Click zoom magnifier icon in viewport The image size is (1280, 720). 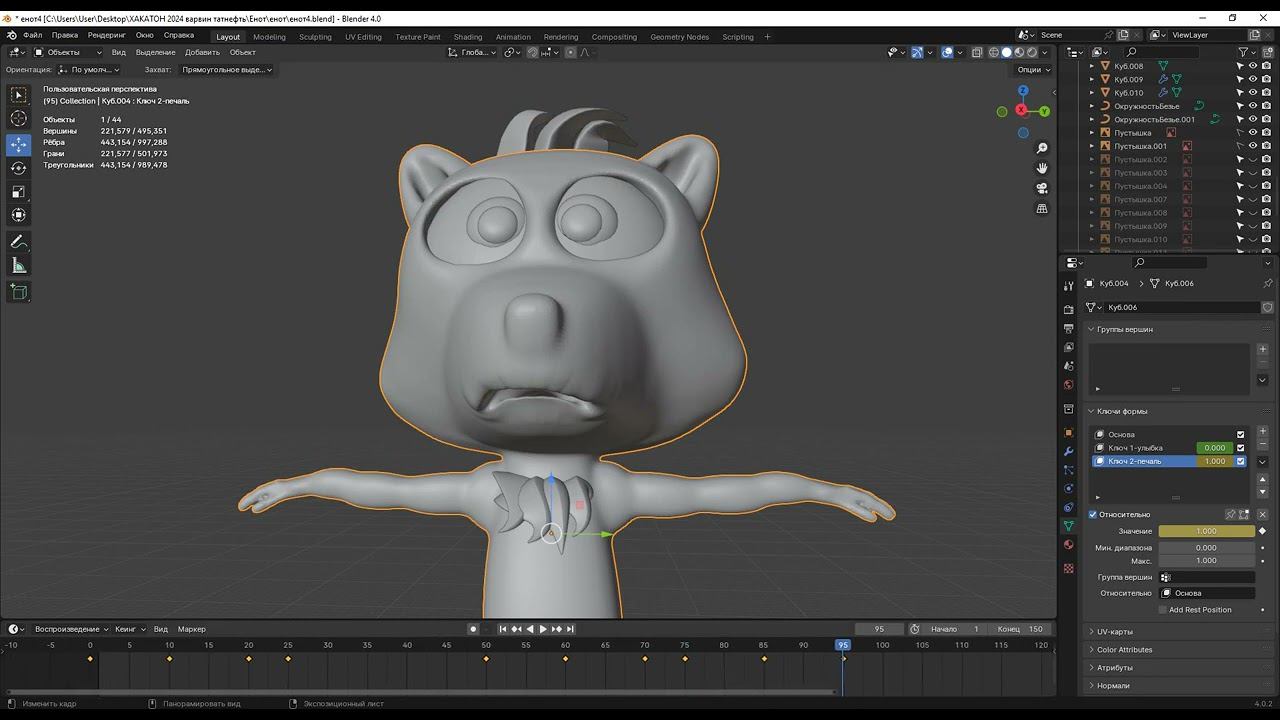1042,148
